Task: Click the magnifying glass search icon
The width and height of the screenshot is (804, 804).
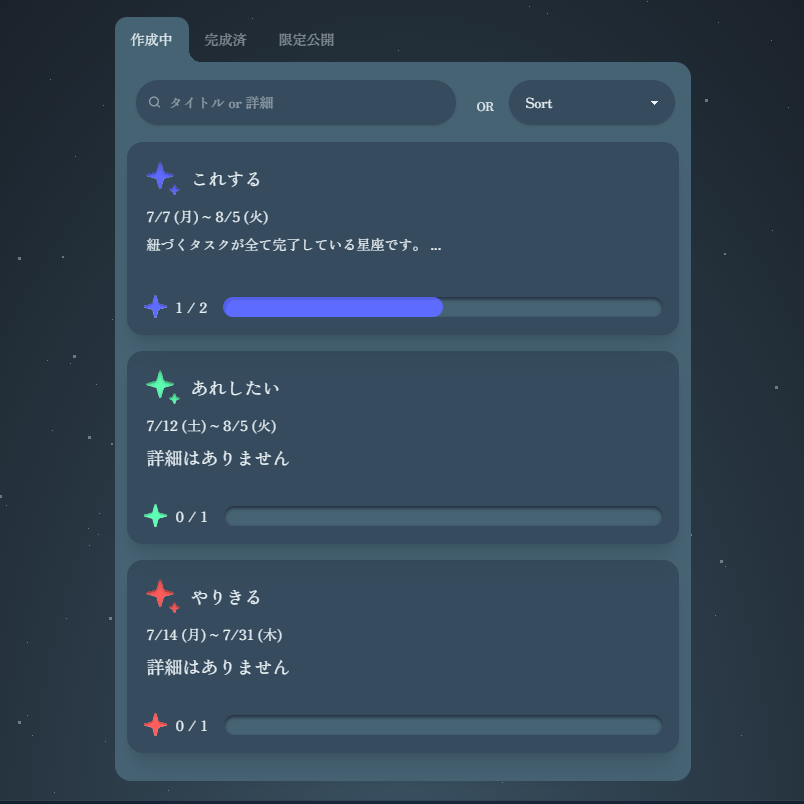Action: coord(155,101)
